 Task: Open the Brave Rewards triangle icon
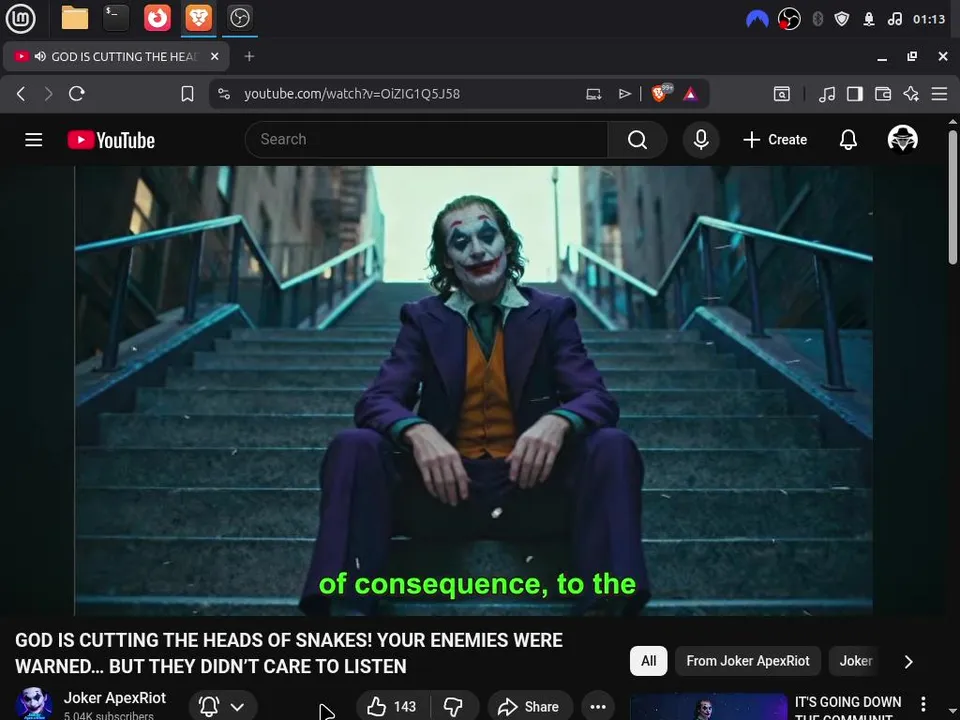[x=690, y=94]
